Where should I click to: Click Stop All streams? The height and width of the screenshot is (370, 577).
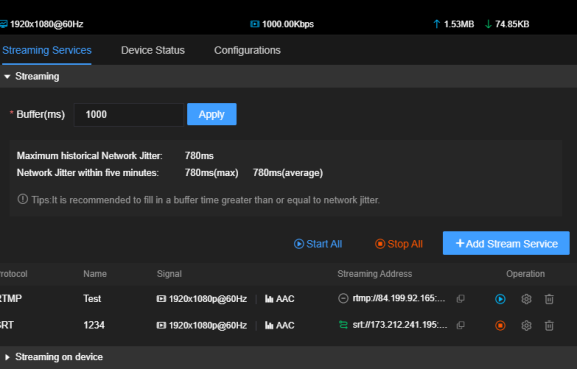(x=399, y=244)
